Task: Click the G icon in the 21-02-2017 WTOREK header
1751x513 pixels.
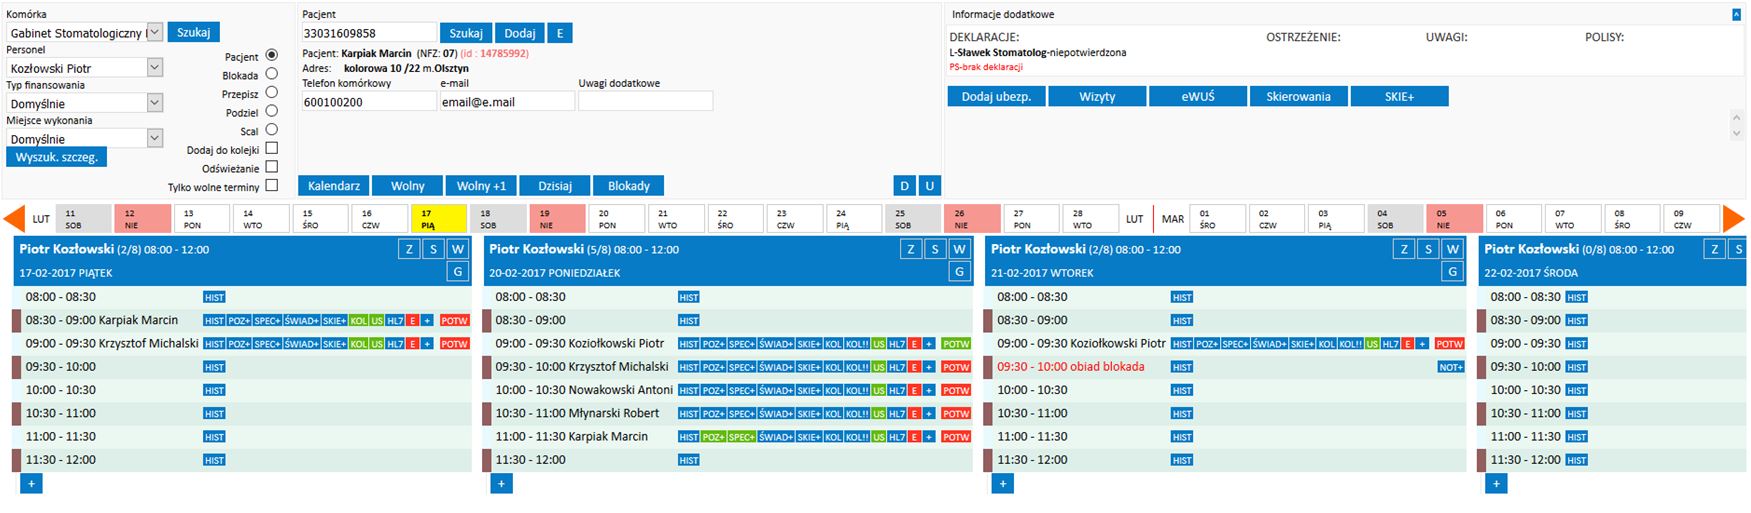Action: [1452, 272]
